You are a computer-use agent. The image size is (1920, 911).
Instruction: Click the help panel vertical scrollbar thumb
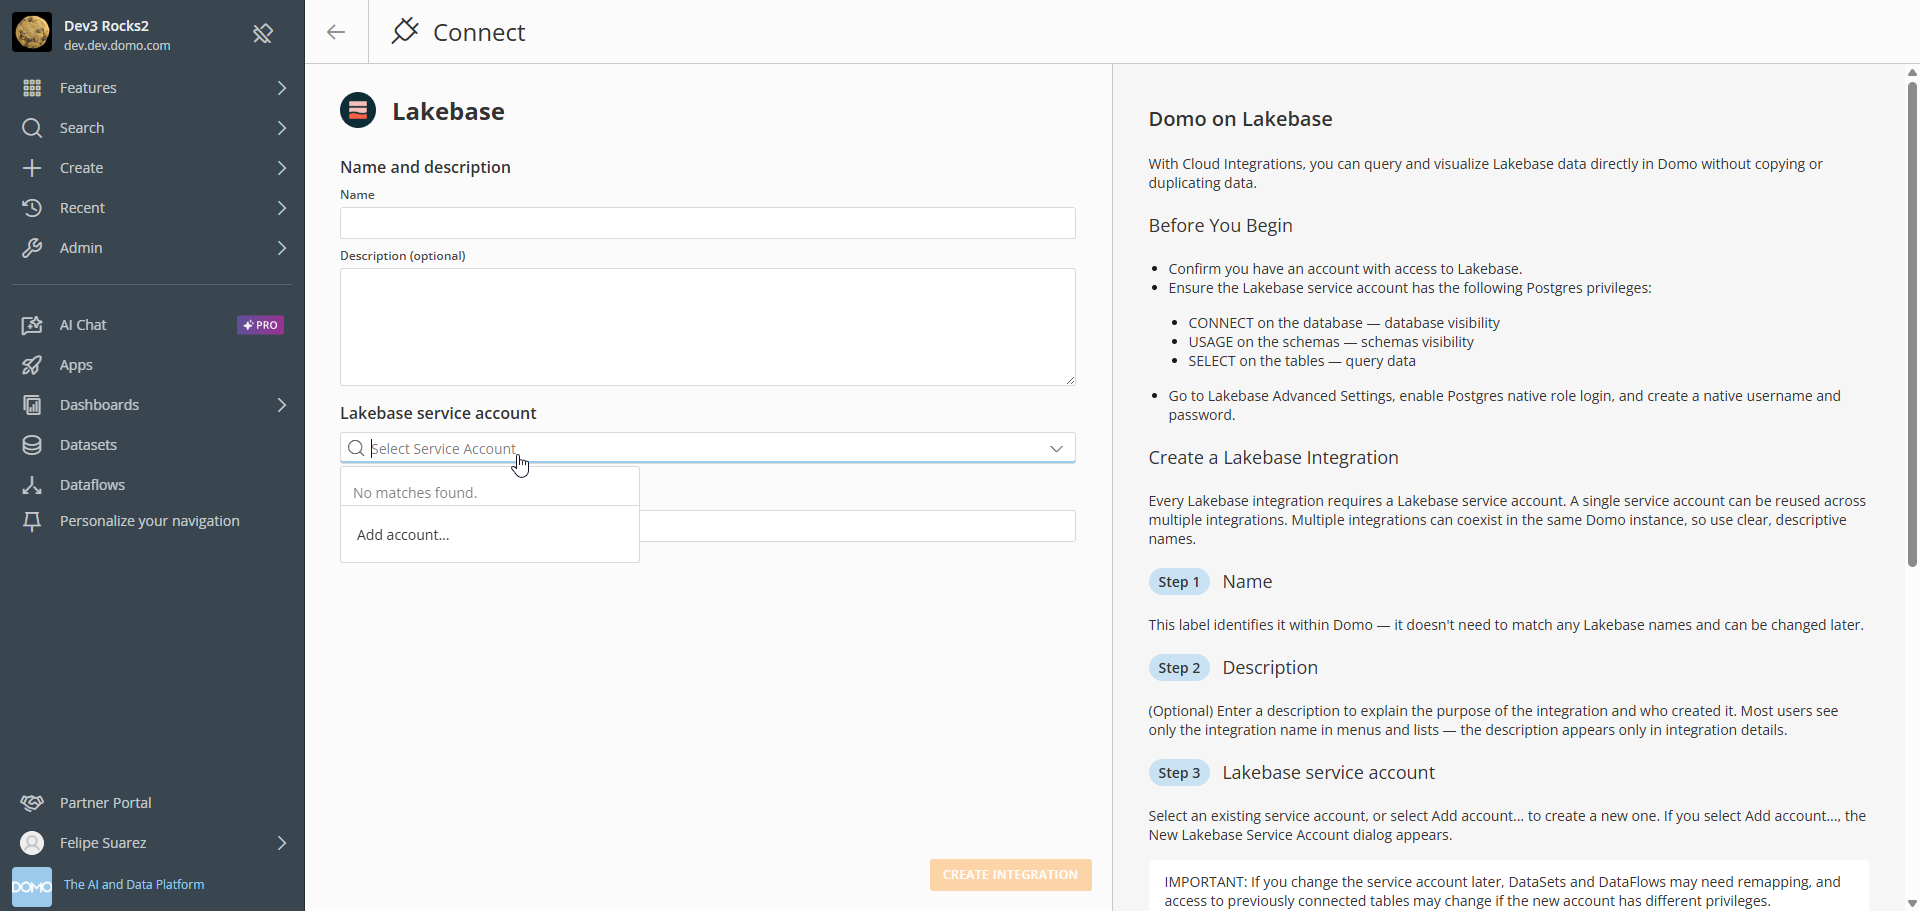pyautogui.click(x=1912, y=324)
